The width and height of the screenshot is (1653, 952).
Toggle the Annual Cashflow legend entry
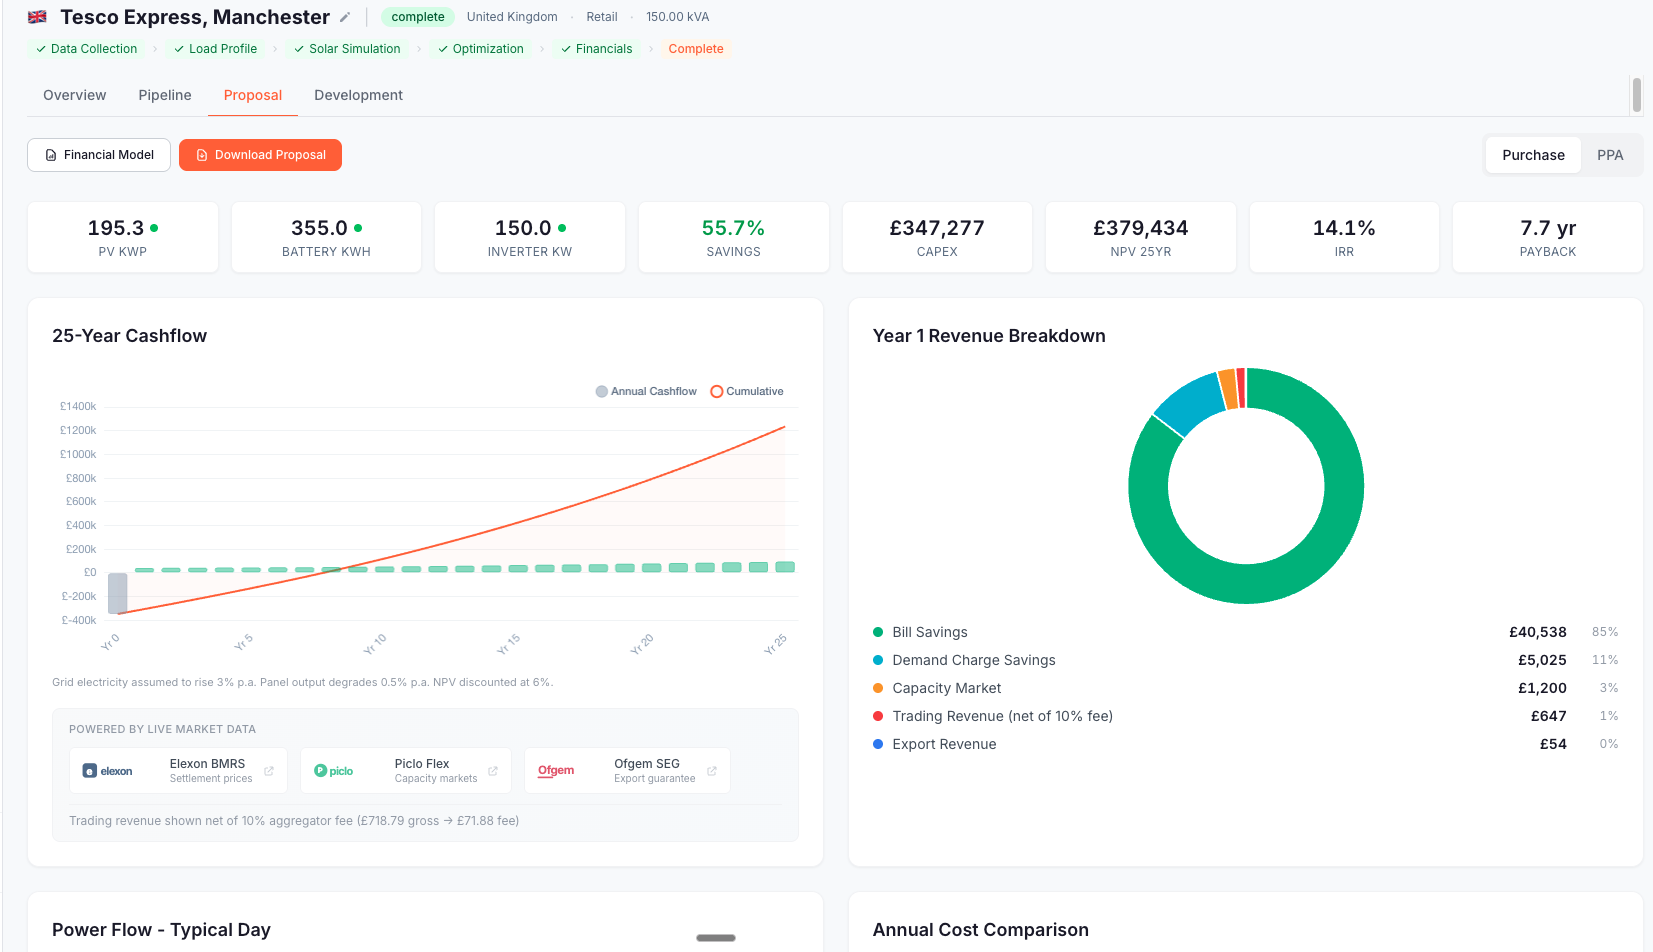[645, 391]
